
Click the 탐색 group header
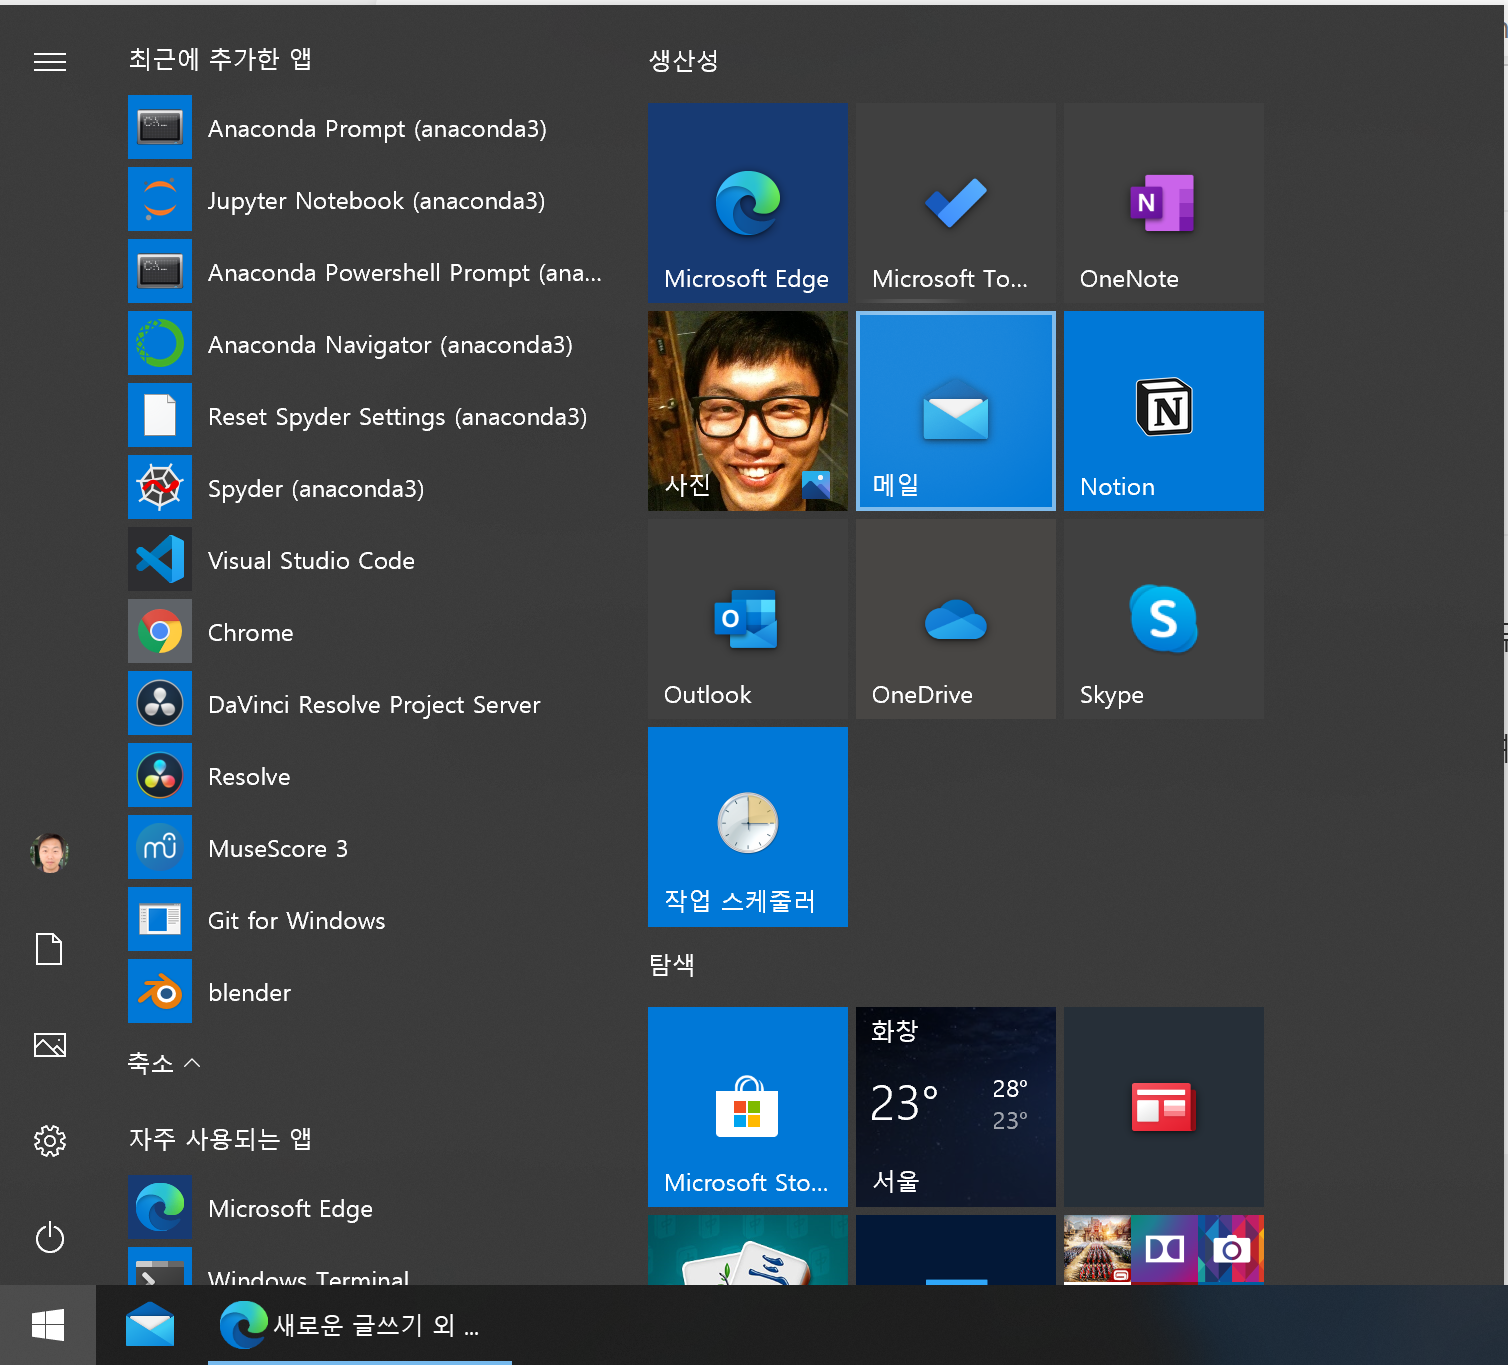(x=672, y=964)
